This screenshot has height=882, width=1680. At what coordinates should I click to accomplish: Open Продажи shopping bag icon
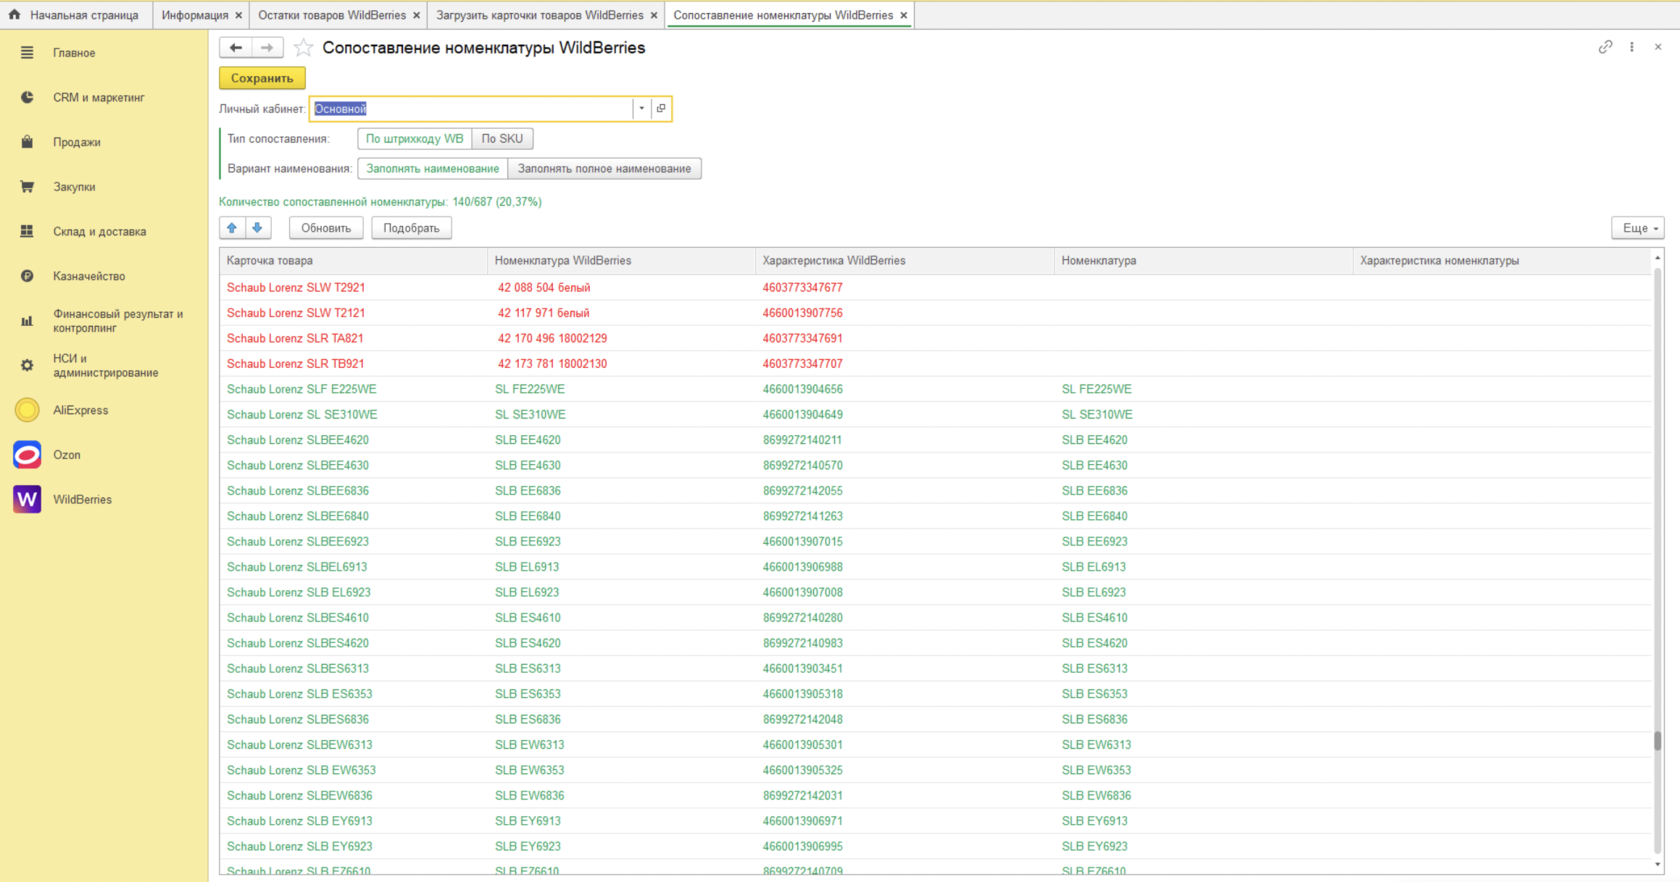27,142
